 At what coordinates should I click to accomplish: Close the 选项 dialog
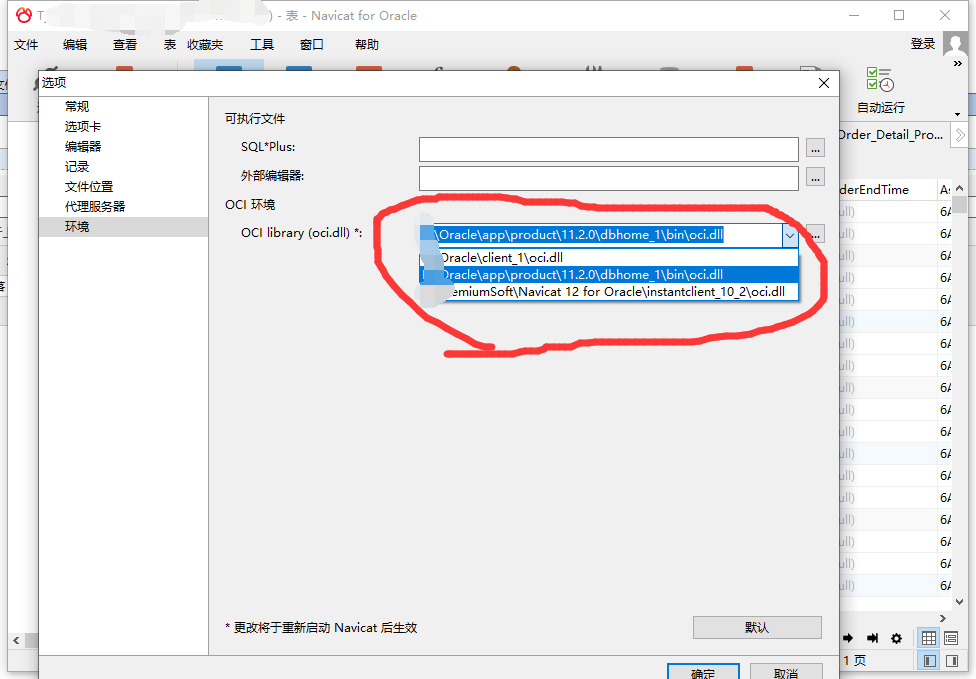pyautogui.click(x=824, y=83)
